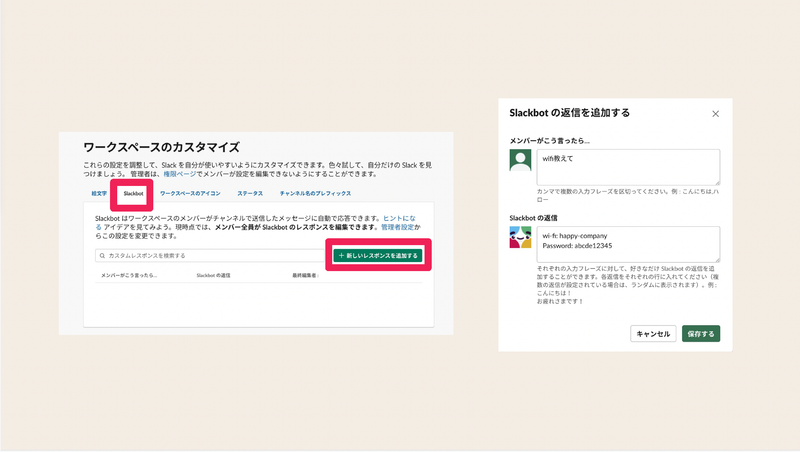
Task: Switch to the Slackbot tab
Action: [133, 193]
